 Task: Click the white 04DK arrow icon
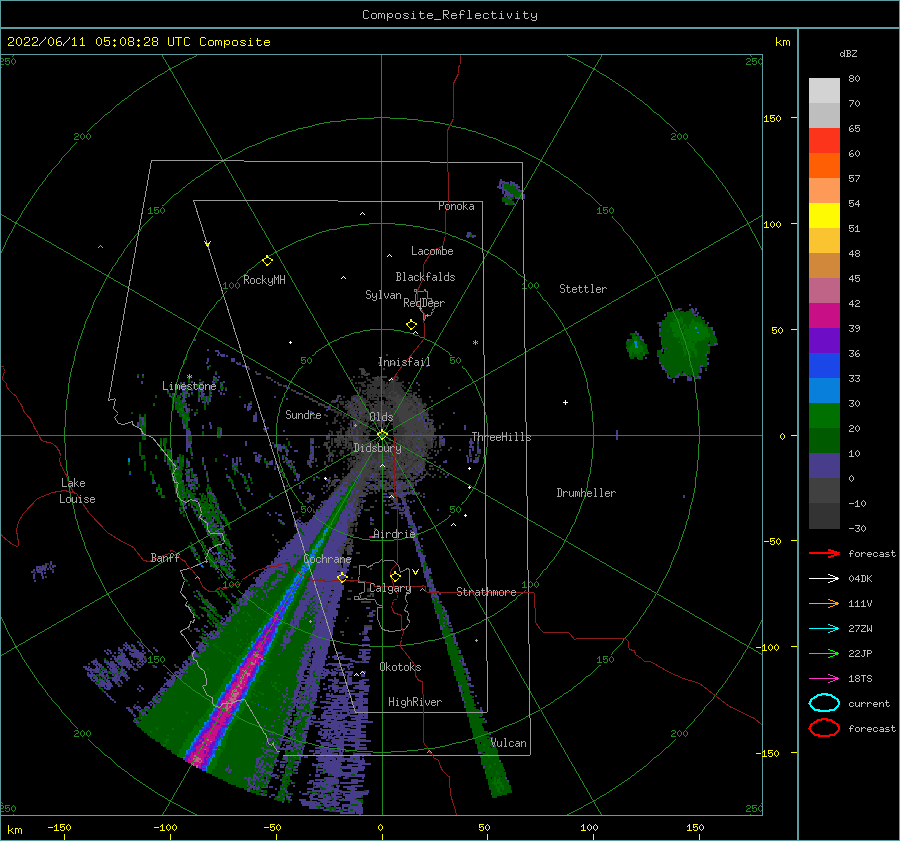coord(824,579)
